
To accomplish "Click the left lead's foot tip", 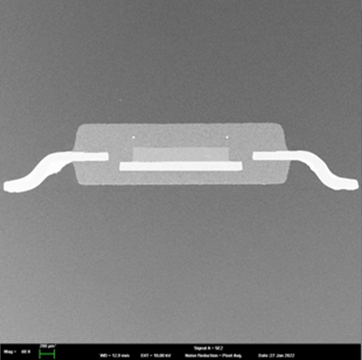I will (x=12, y=186).
